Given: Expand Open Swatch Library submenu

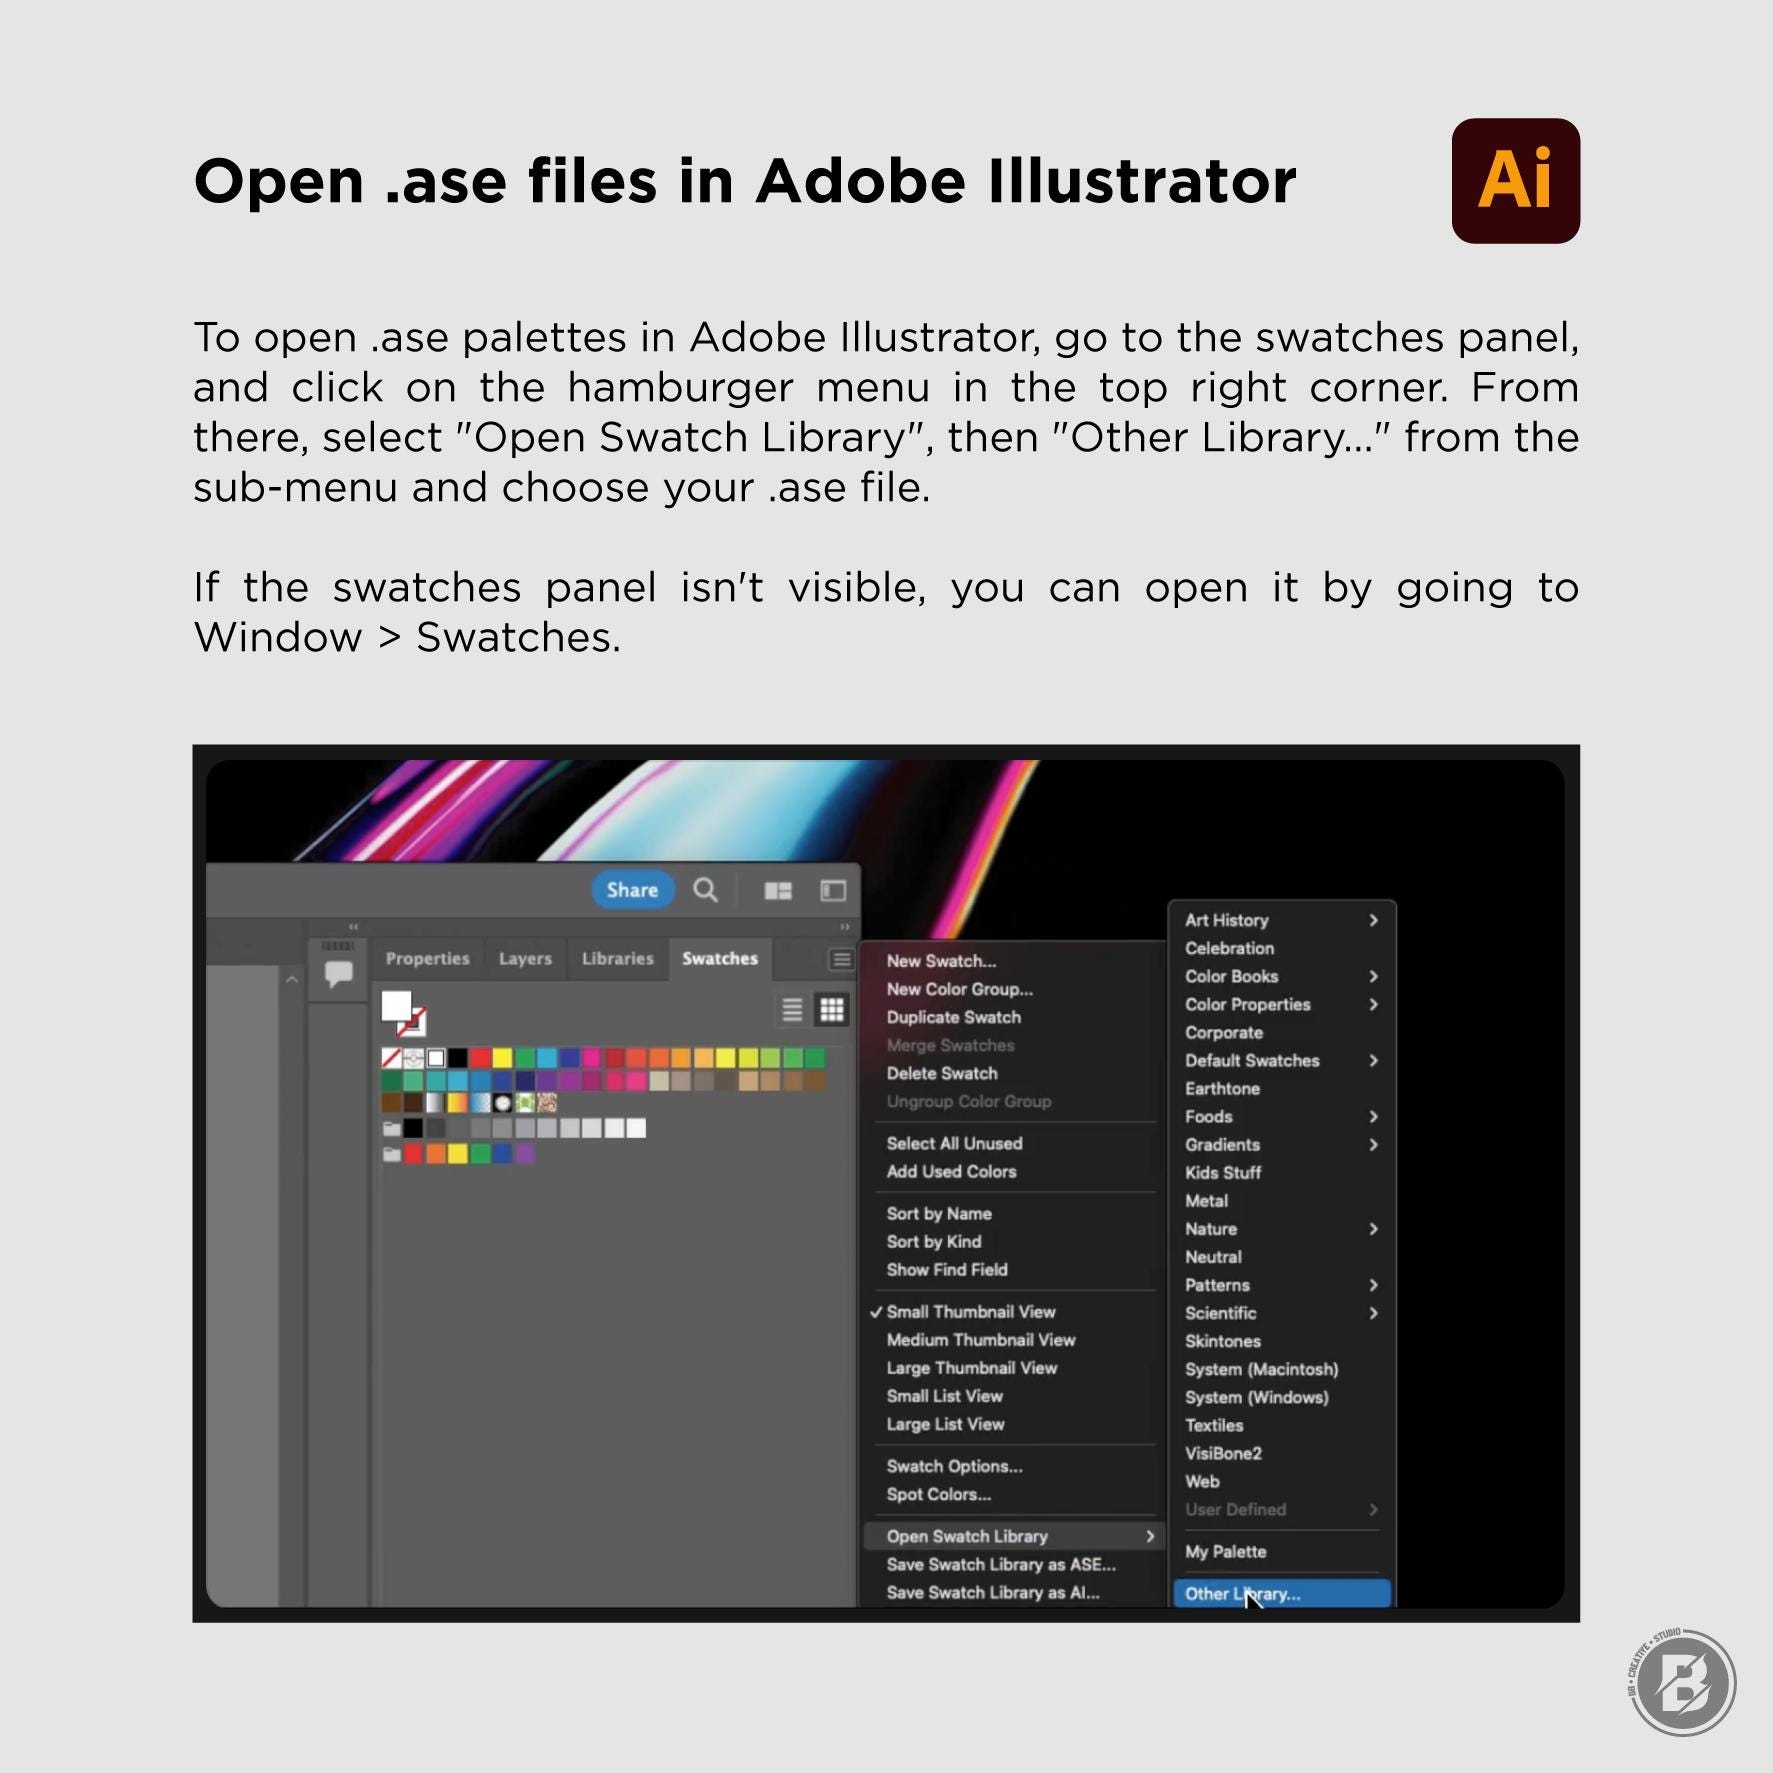Looking at the screenshot, I should (x=1014, y=1536).
